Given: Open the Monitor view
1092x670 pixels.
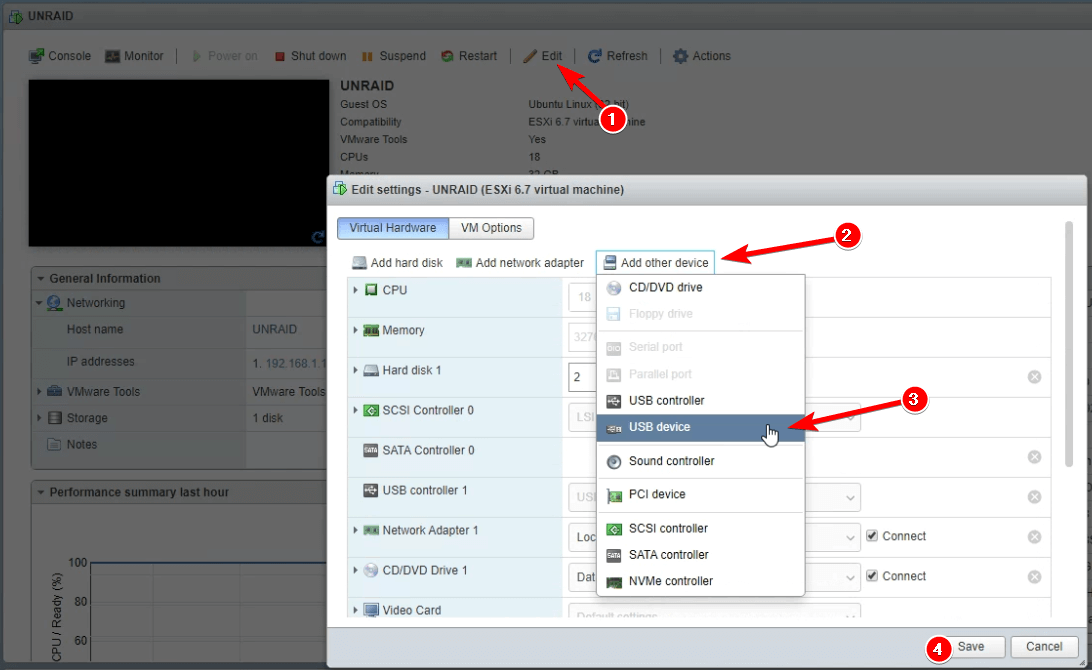Looking at the screenshot, I should coord(134,56).
